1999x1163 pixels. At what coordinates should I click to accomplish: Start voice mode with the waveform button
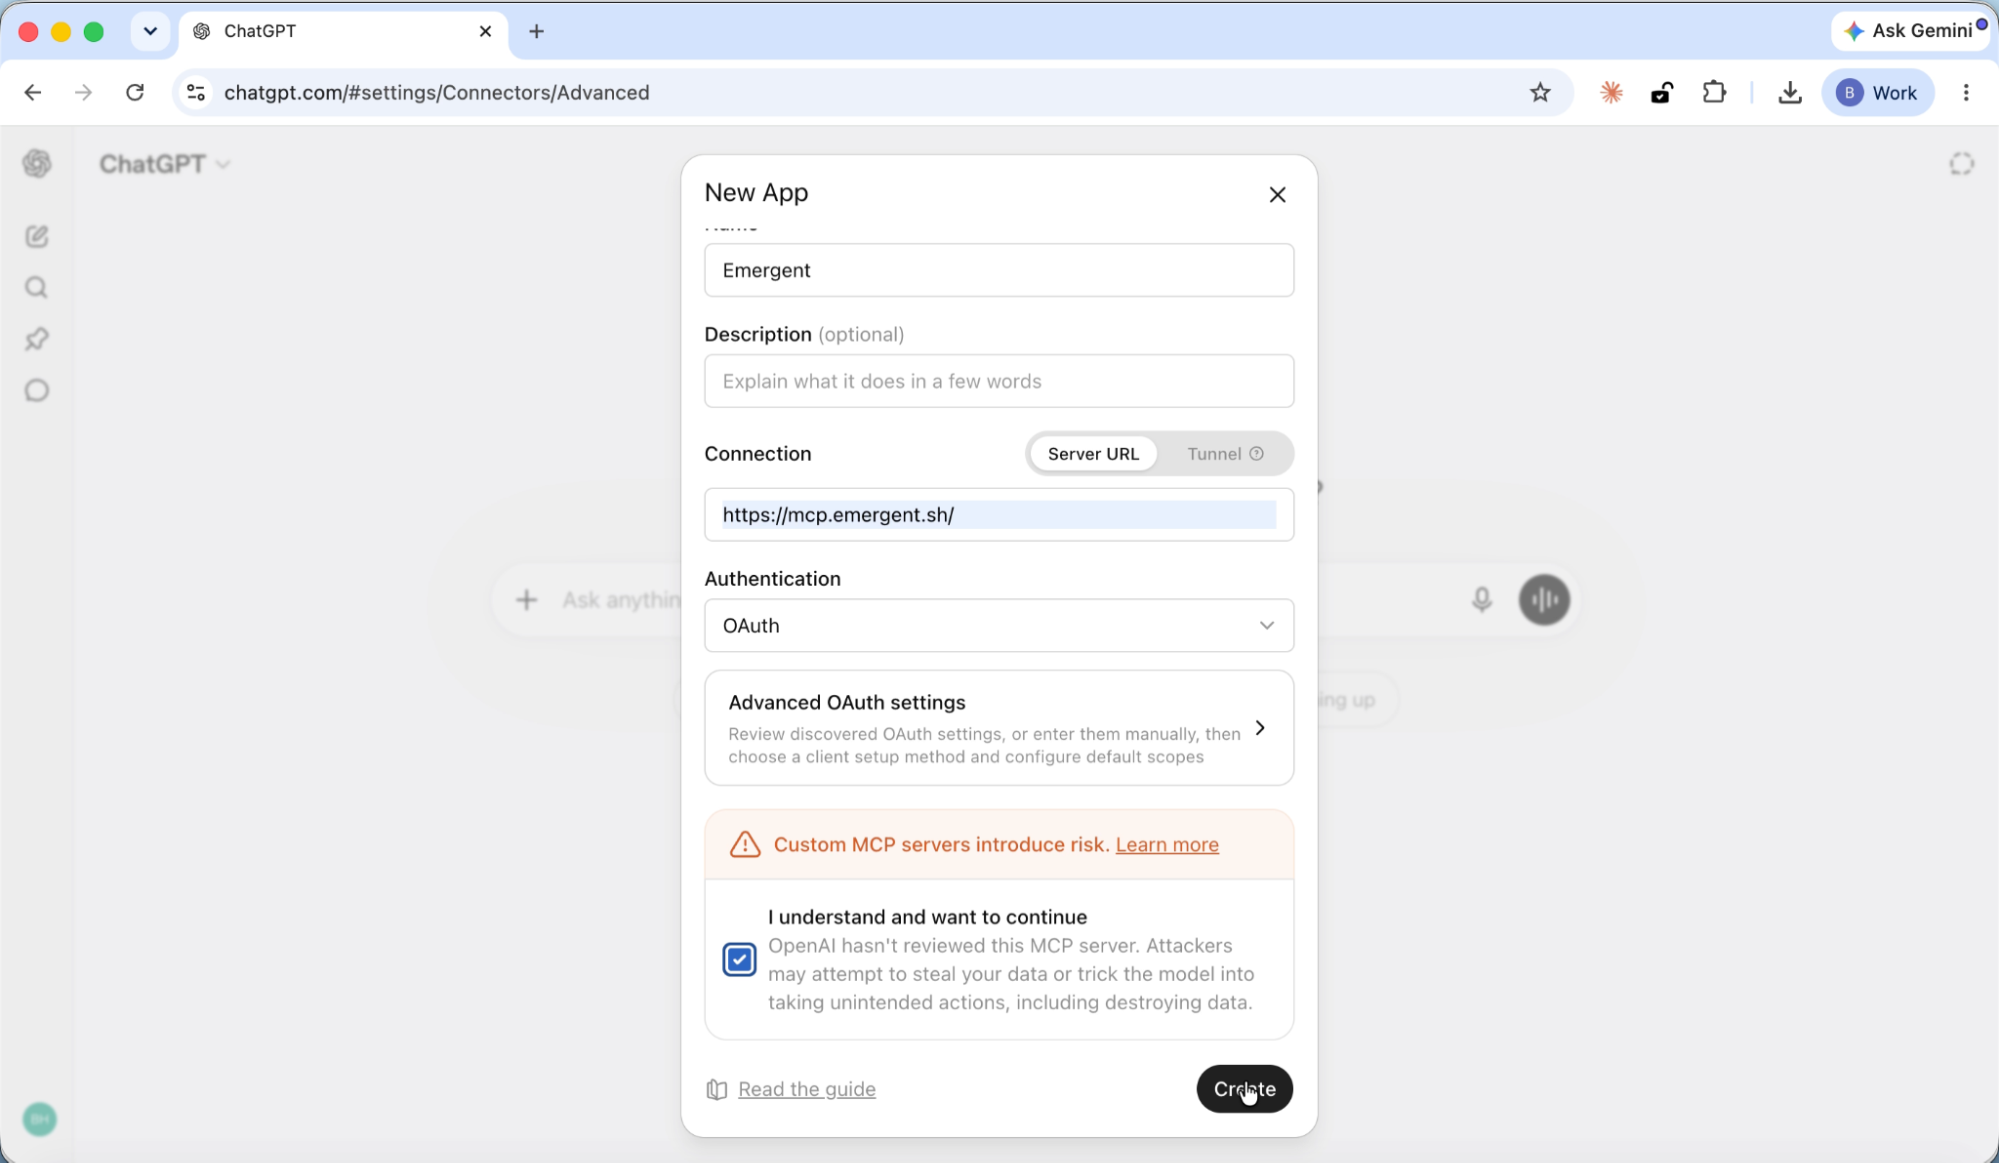[1544, 600]
